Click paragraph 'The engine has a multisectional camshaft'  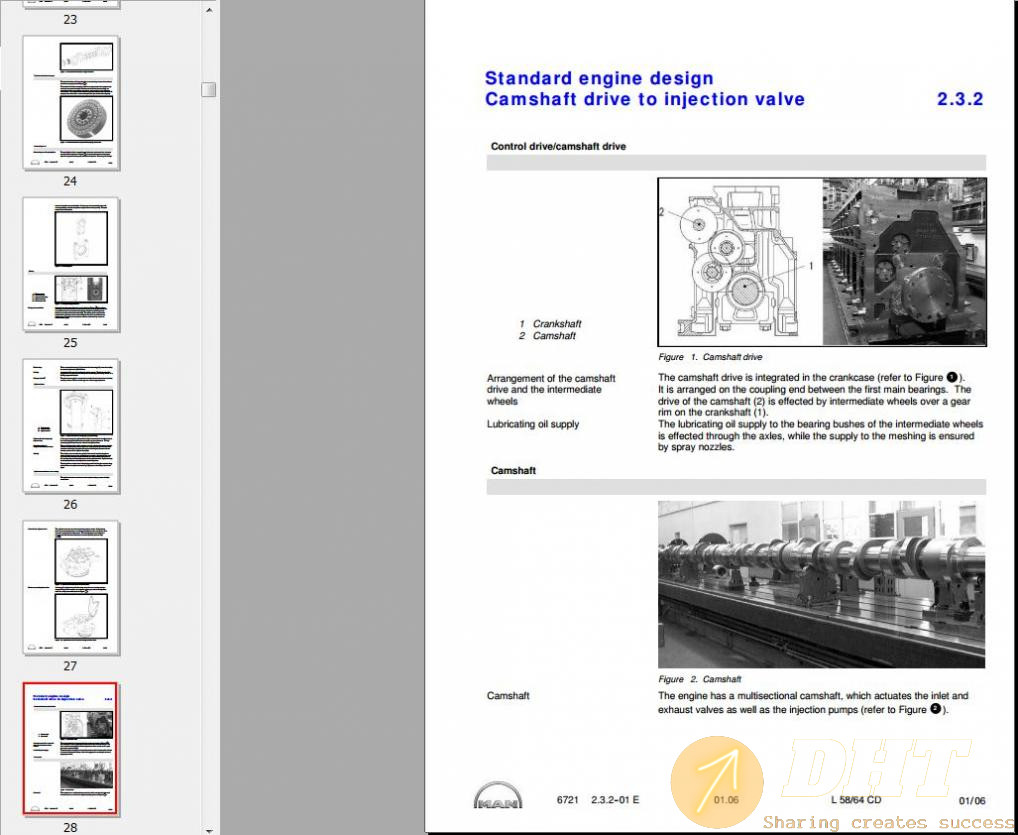[813, 703]
